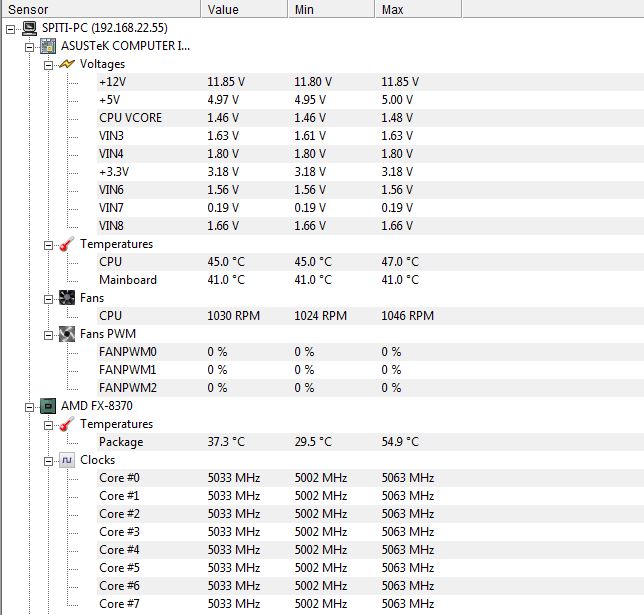Collapse the ASUSTeK COMPUTER node

[x=29, y=47]
